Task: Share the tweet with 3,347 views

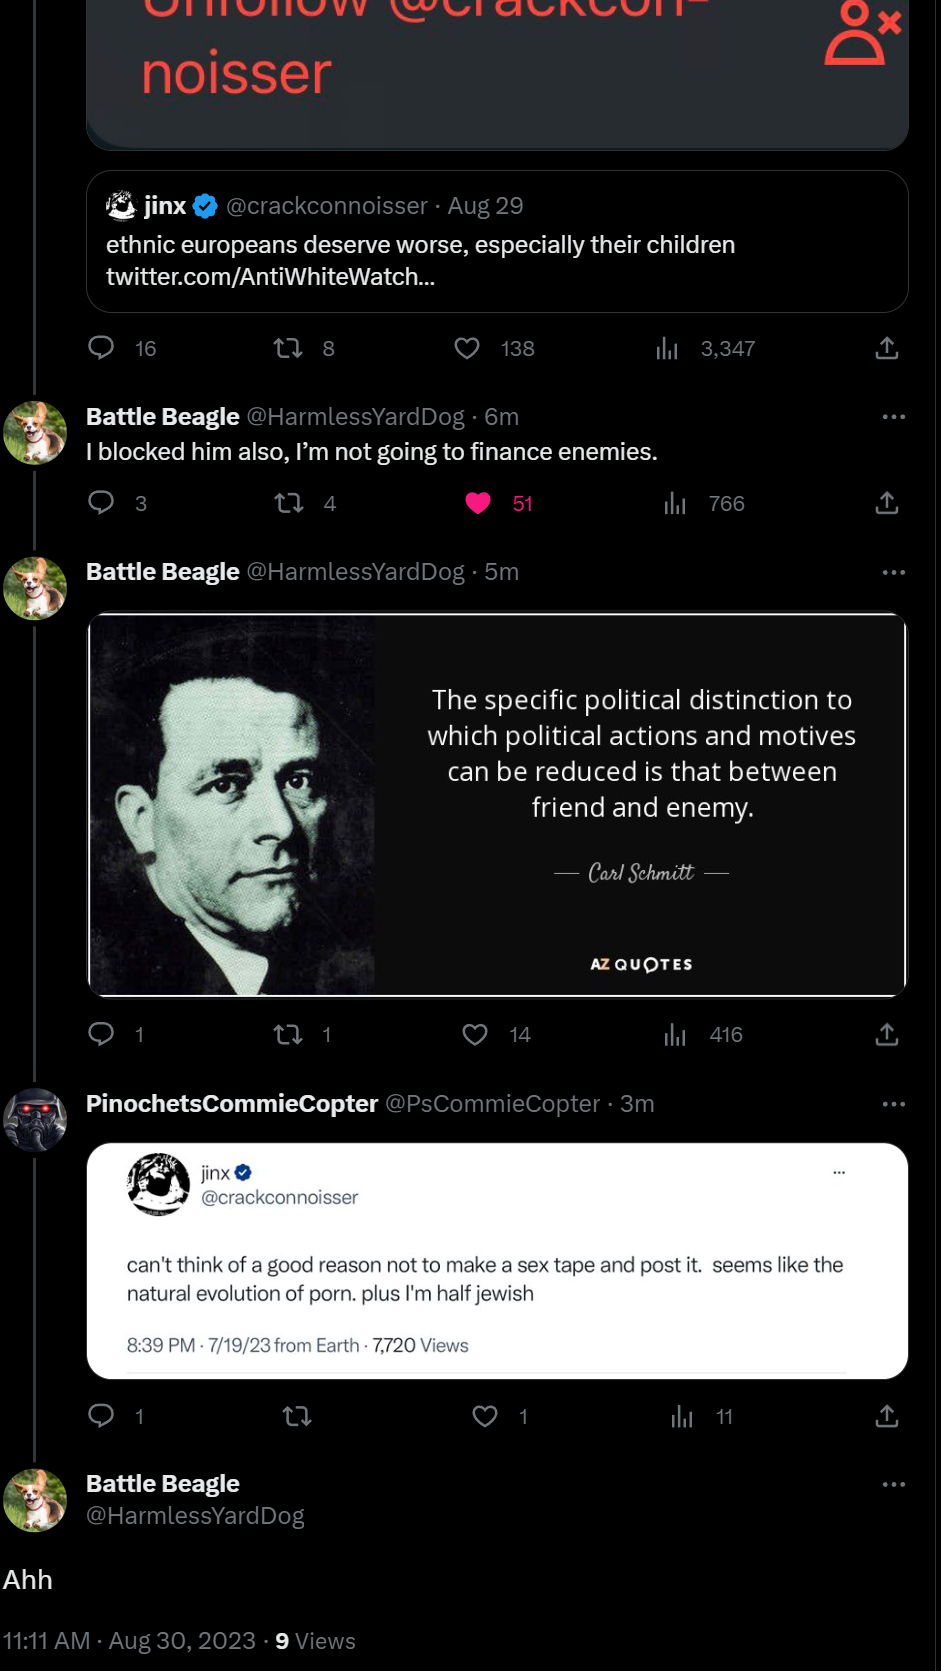Action: point(887,348)
